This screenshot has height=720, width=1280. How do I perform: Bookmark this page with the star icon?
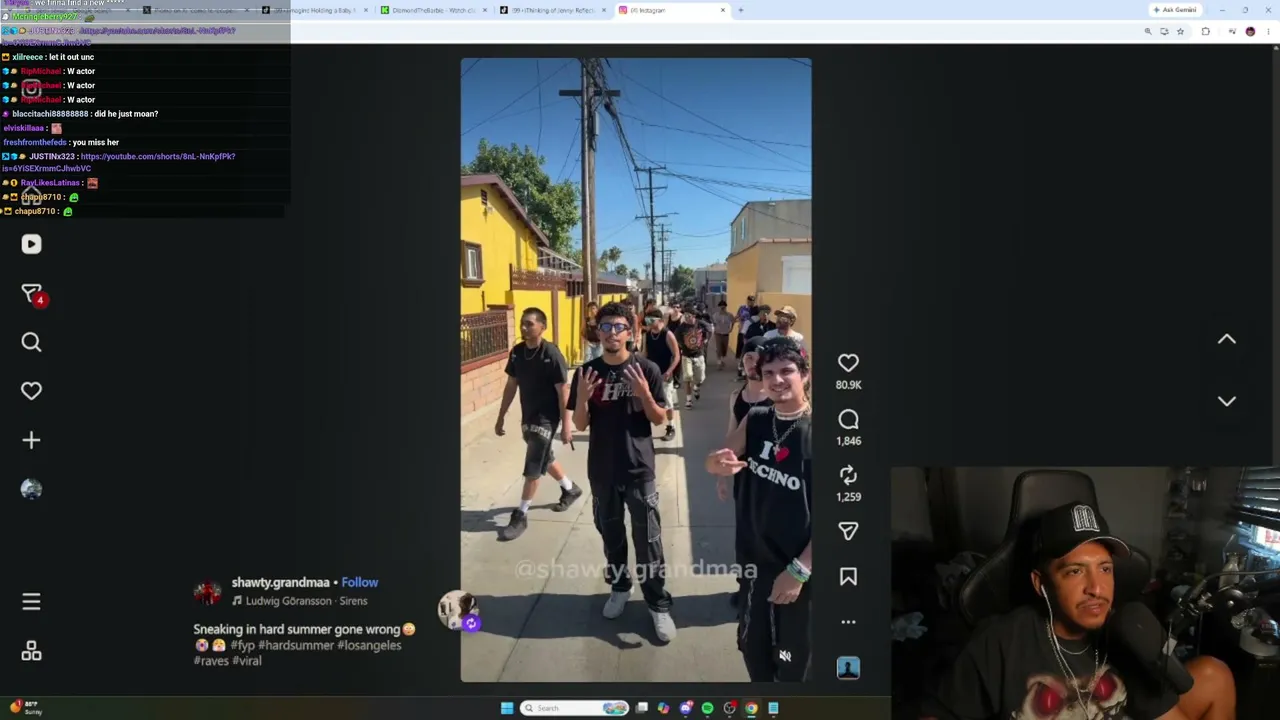pyautogui.click(x=1180, y=31)
